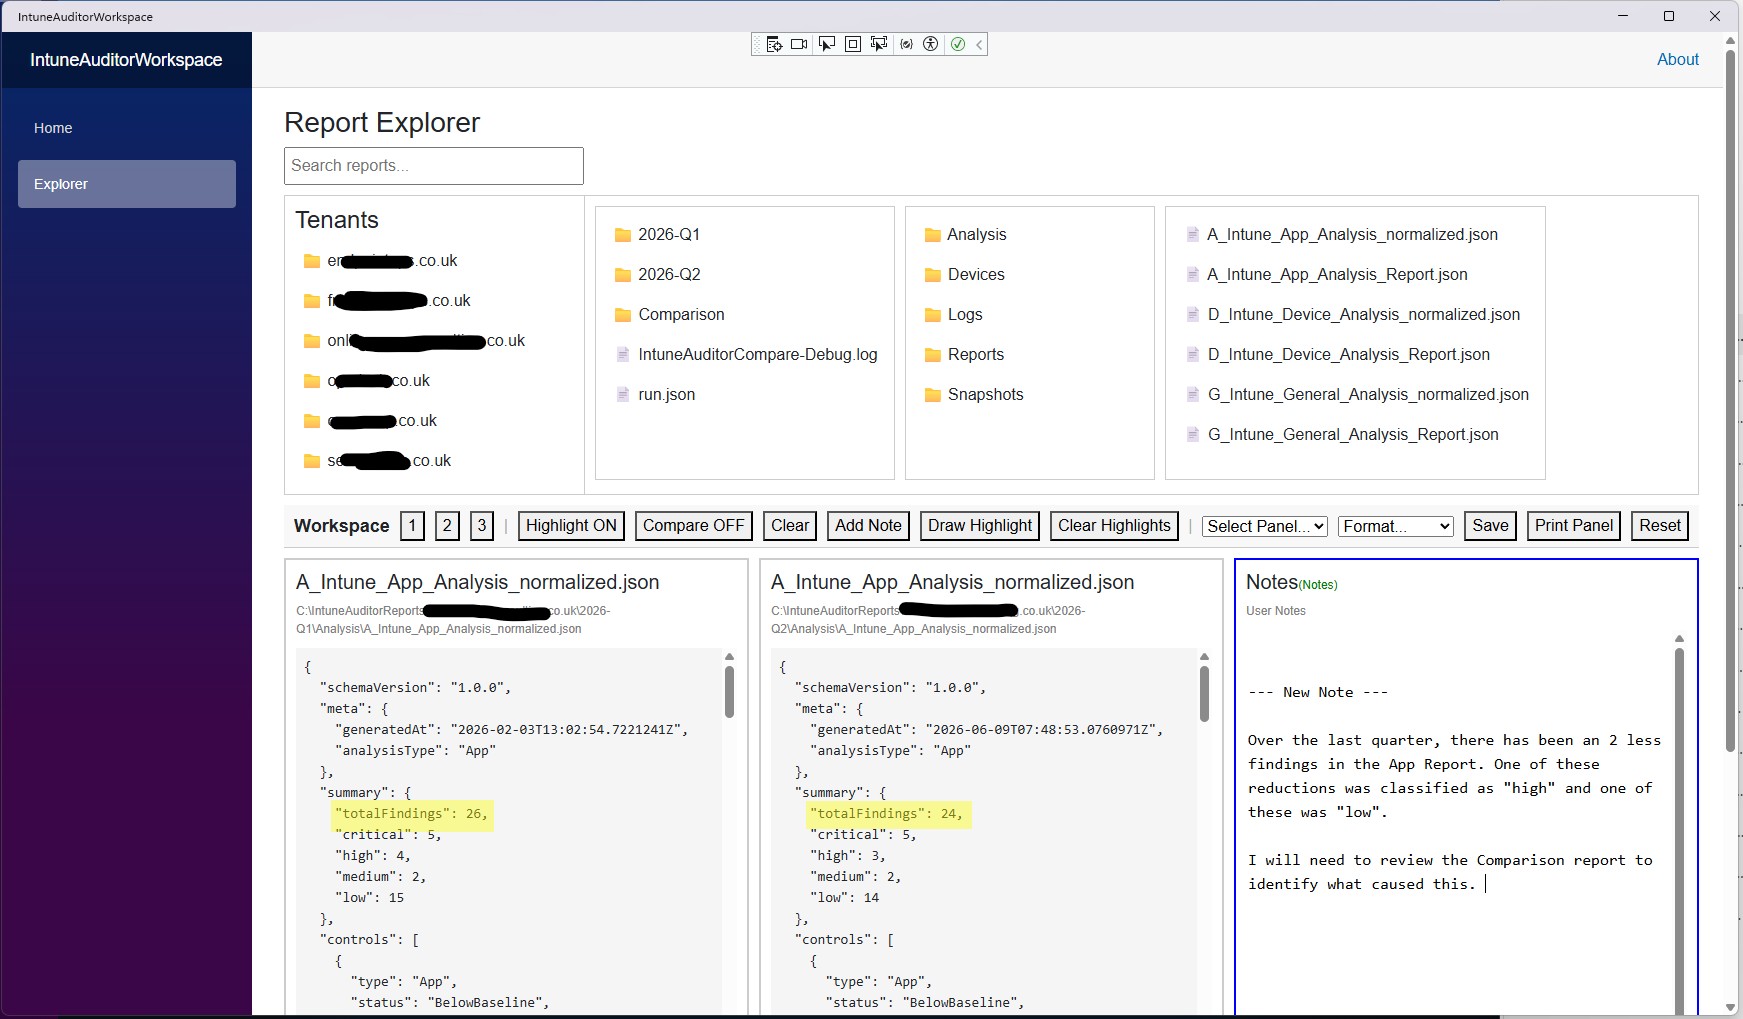Activate the Select Element pointer icon
Screen dimensions: 1743x1019
pyautogui.click(x=826, y=44)
